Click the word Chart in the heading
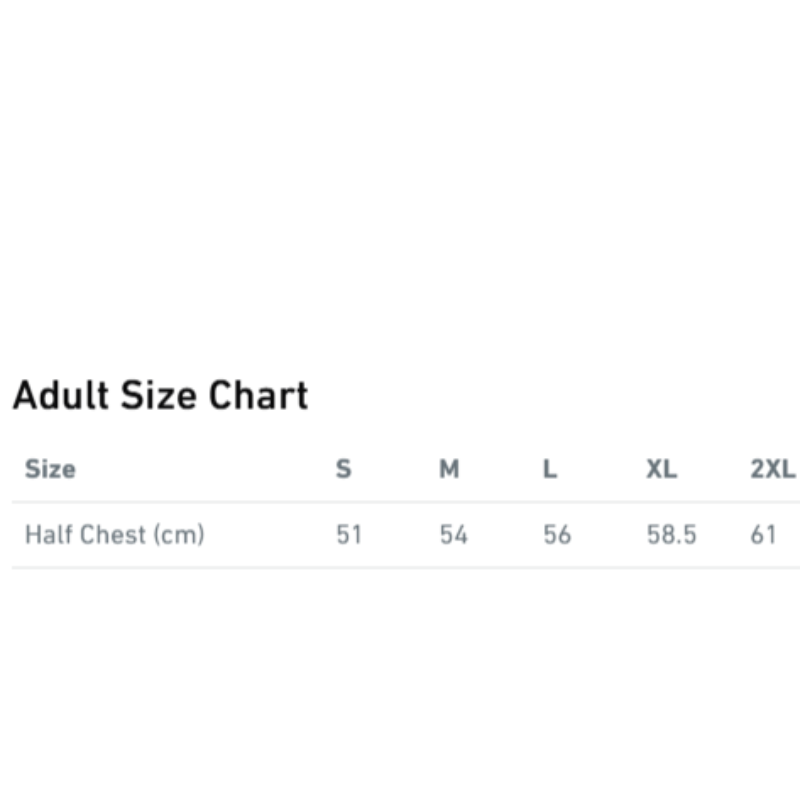 tap(258, 396)
